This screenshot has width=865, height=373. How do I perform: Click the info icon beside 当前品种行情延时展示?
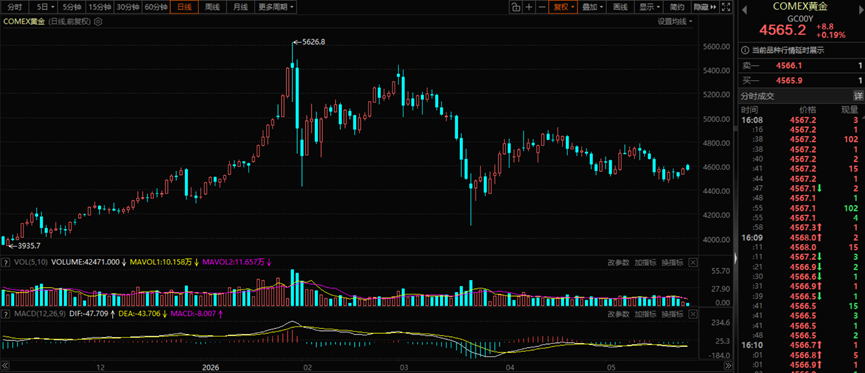click(746, 50)
